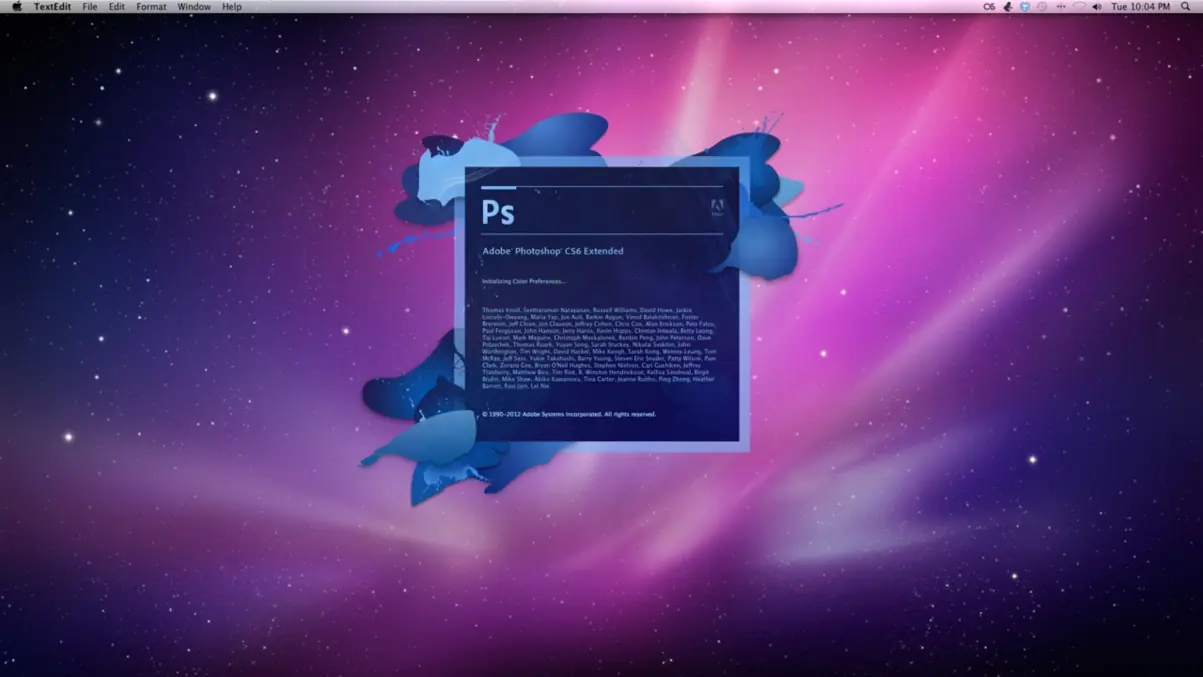
Task: Open the TextEdit application menu
Action: (52, 7)
